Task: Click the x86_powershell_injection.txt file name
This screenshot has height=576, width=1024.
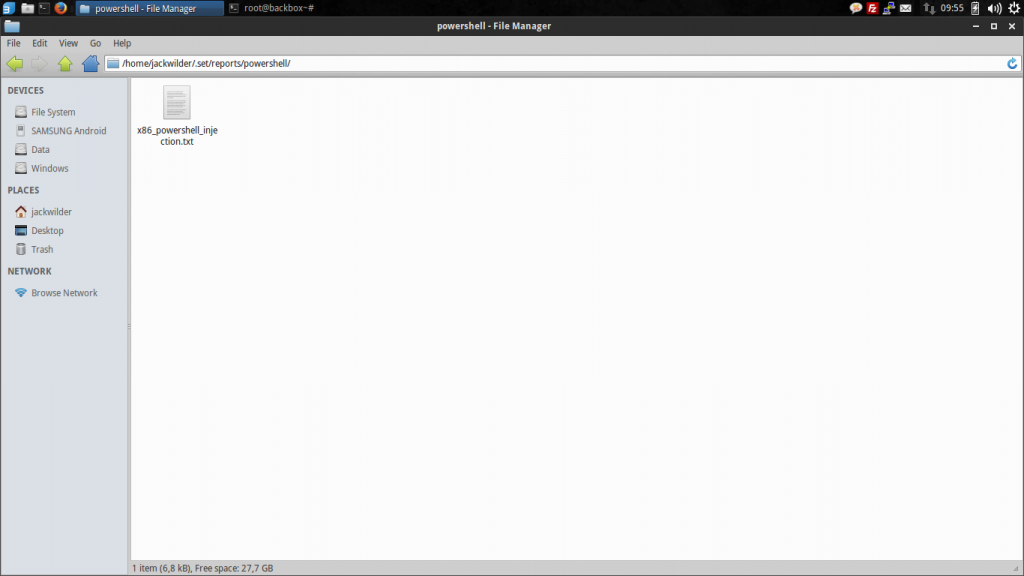Action: tap(177, 136)
